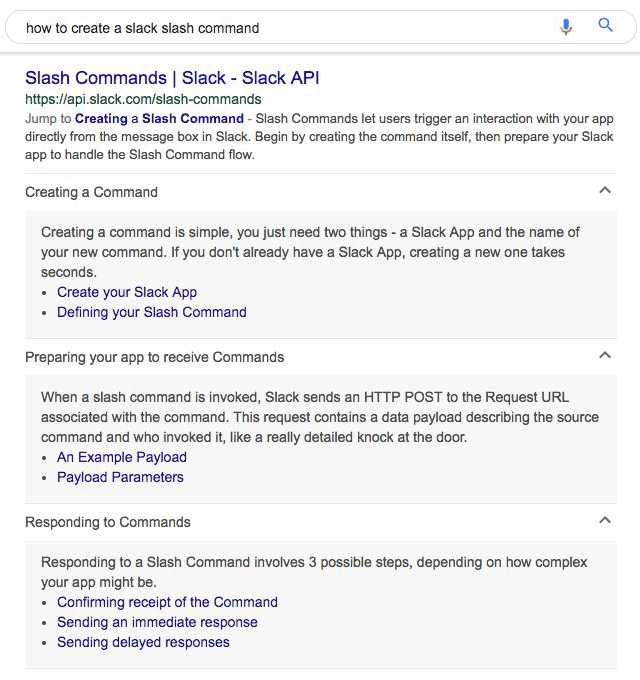Click the Responding to Commands heading
This screenshot has width=640, height=680.
click(x=107, y=522)
